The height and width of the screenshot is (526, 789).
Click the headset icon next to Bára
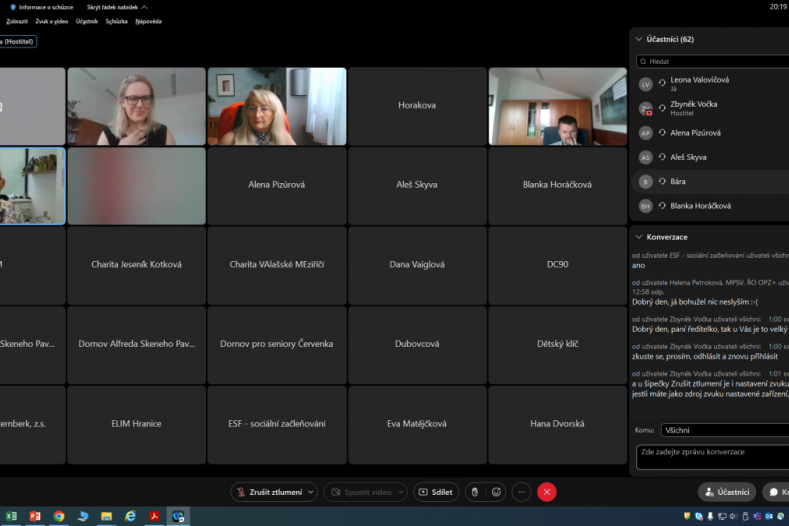(662, 181)
